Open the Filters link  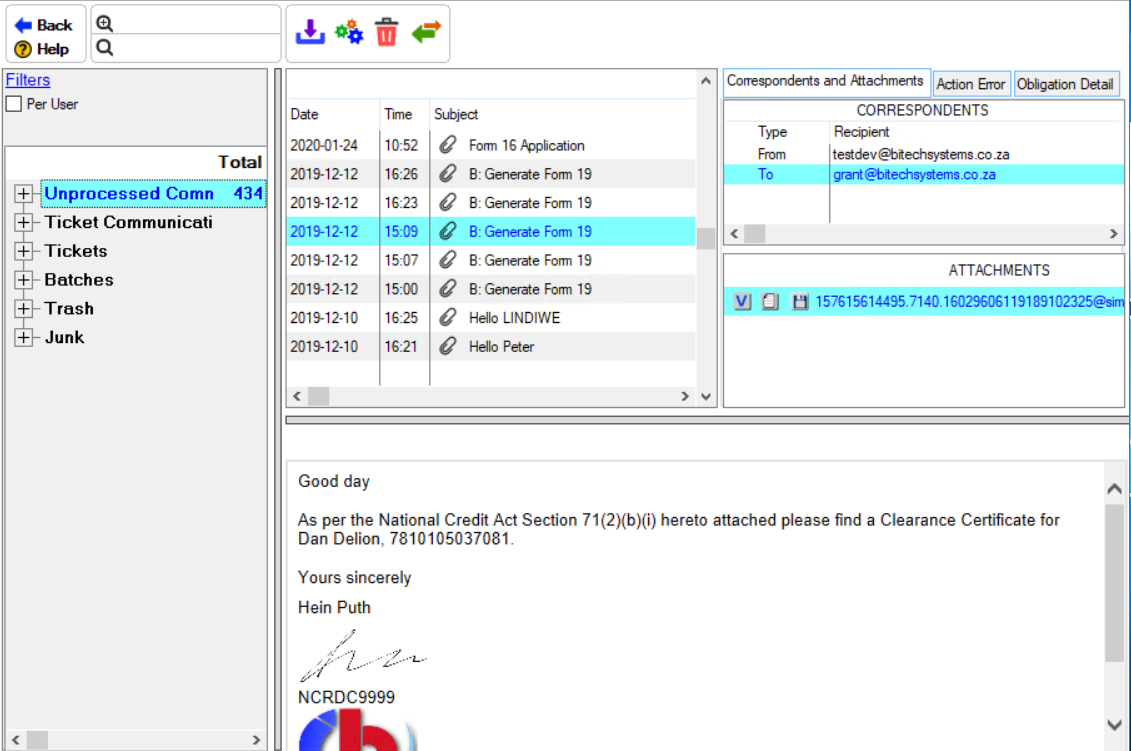pyautogui.click(x=28, y=80)
